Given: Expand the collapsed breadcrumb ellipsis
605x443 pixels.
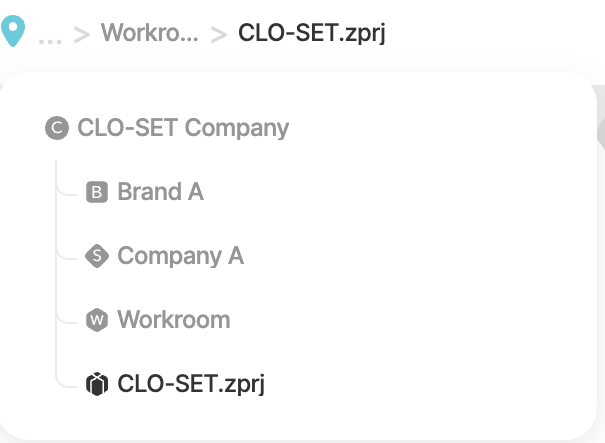Looking at the screenshot, I should click(50, 41).
